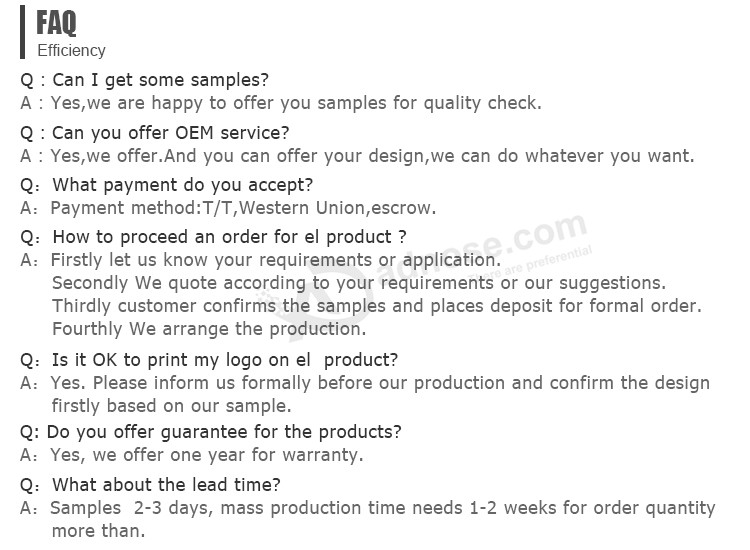
Task: Click the 'guarantee for the products' question
Action: click(210, 432)
